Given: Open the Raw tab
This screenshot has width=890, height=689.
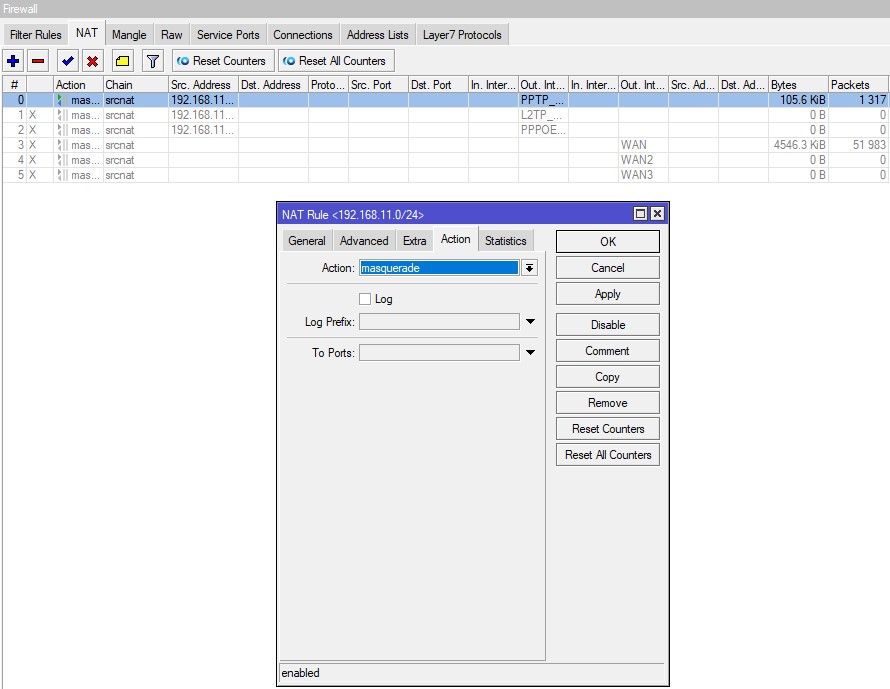Looking at the screenshot, I should [x=171, y=35].
